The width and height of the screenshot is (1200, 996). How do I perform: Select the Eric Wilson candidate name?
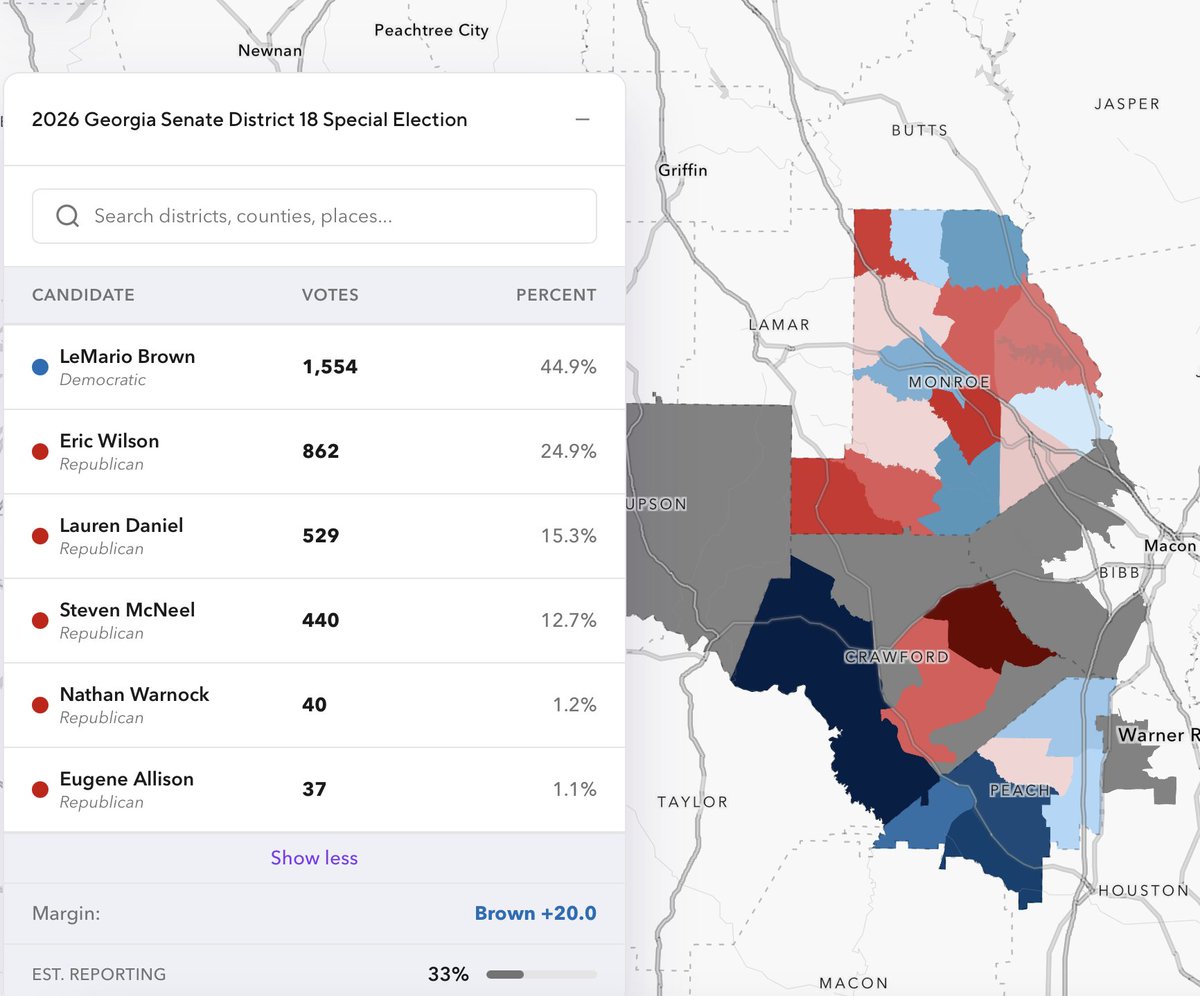click(x=109, y=441)
